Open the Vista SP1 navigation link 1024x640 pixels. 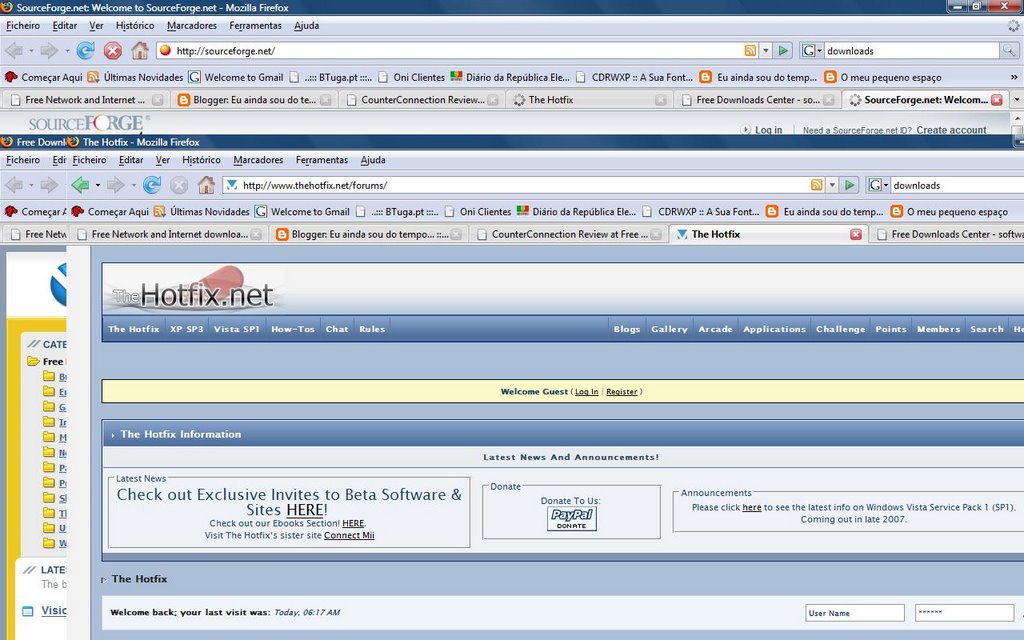click(x=236, y=329)
